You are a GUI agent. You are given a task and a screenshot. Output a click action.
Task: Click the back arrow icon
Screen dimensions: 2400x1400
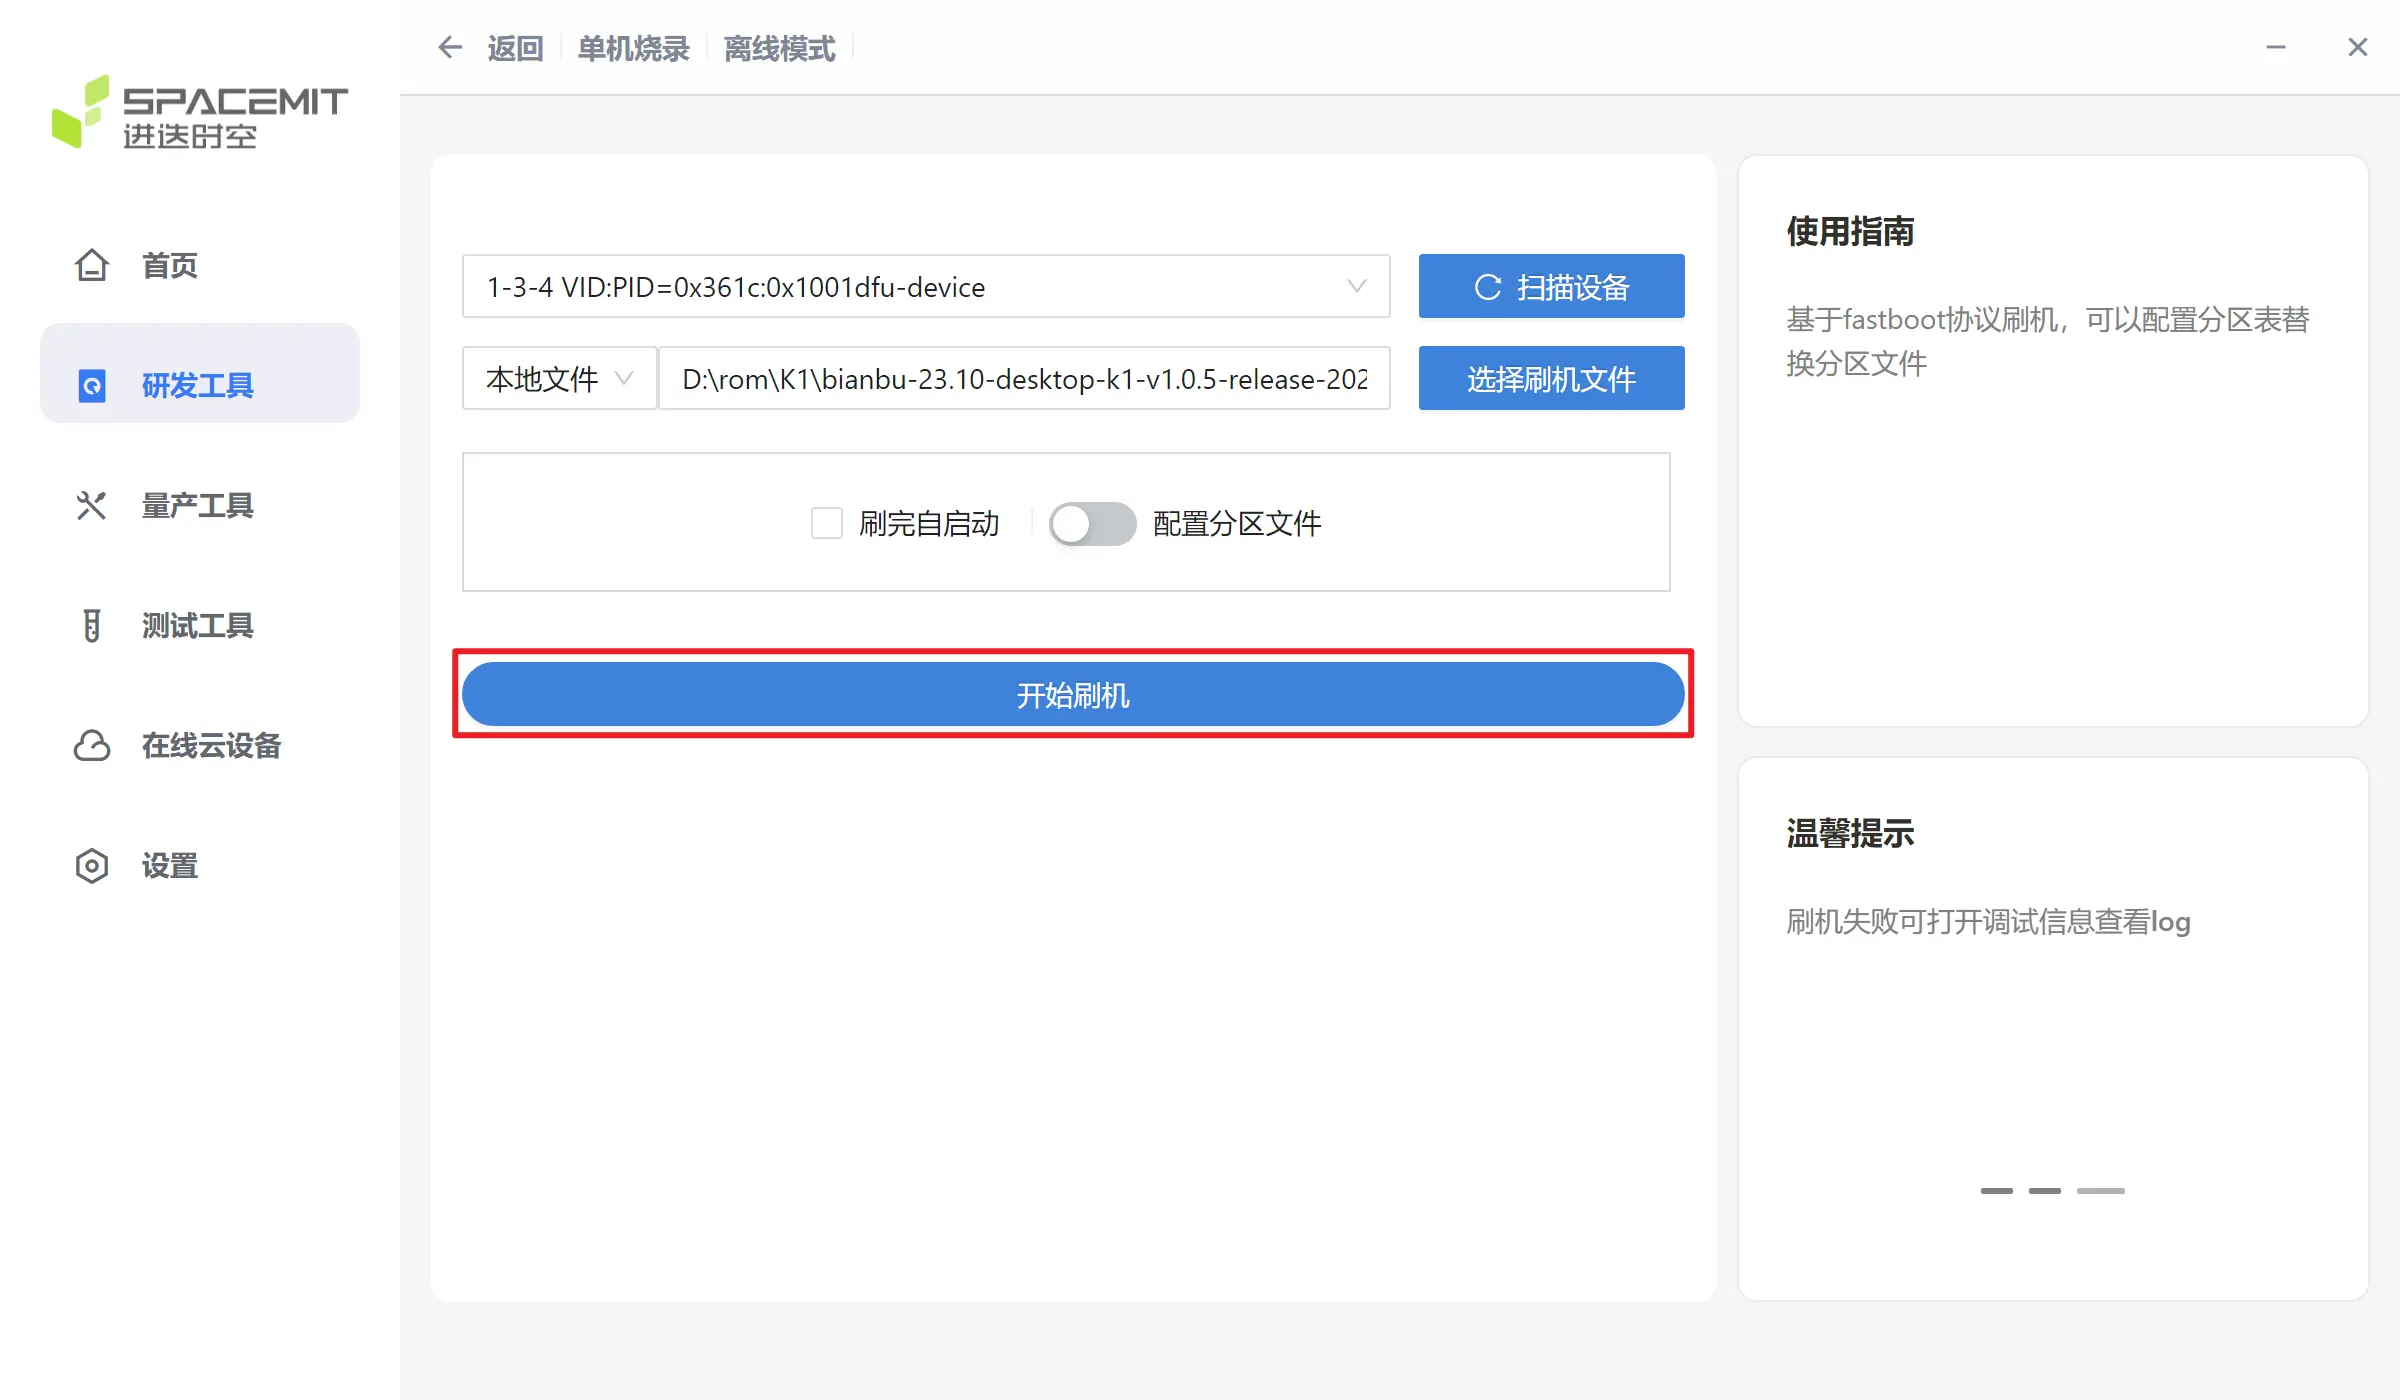point(450,47)
